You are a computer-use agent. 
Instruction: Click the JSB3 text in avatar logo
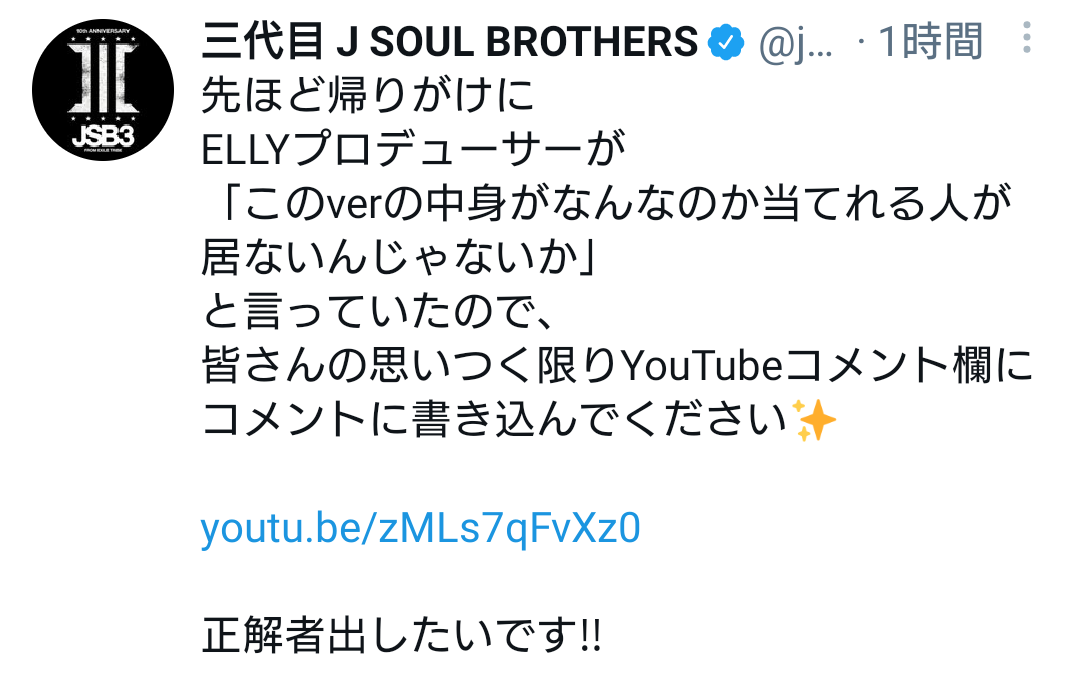[x=103, y=135]
